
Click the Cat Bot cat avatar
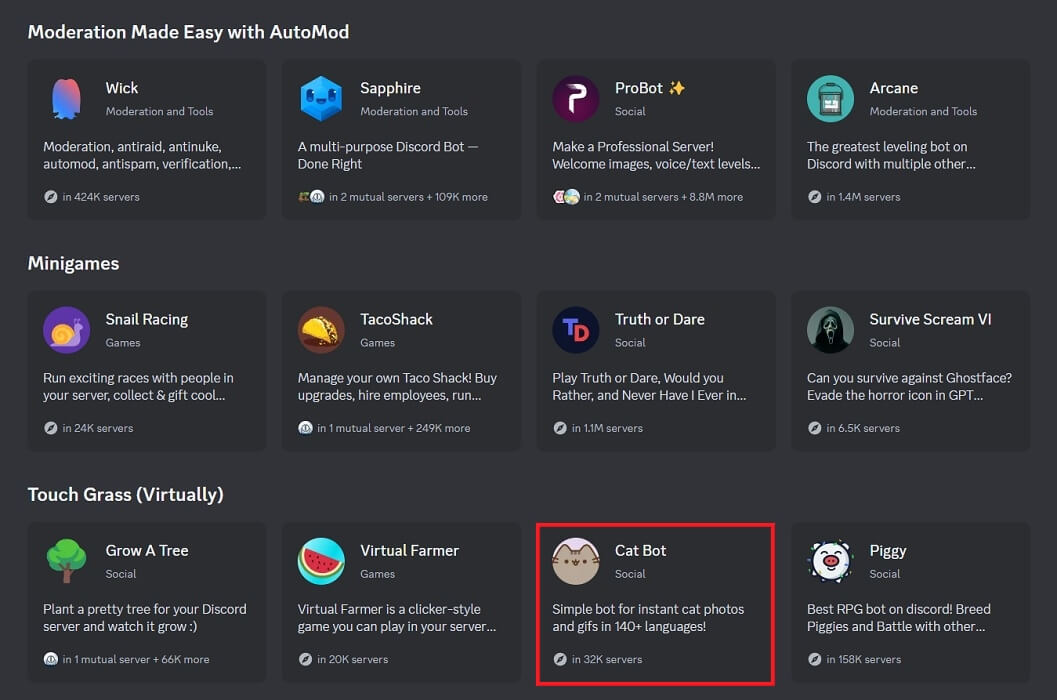click(575, 561)
